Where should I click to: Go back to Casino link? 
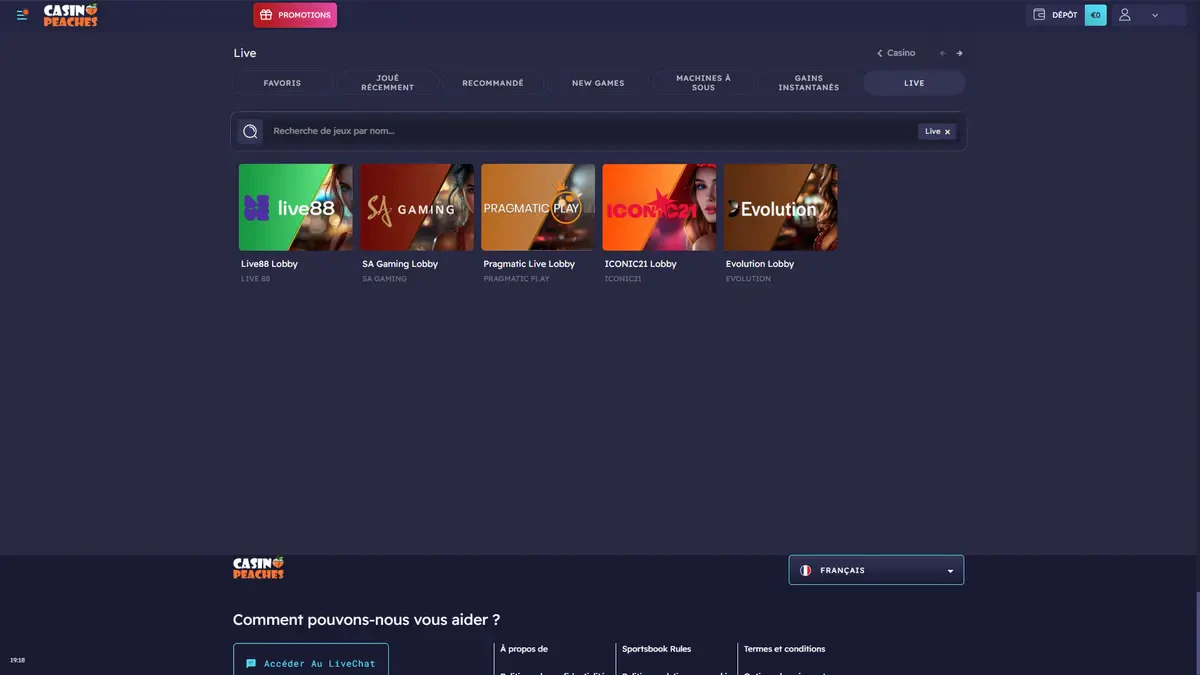point(896,53)
